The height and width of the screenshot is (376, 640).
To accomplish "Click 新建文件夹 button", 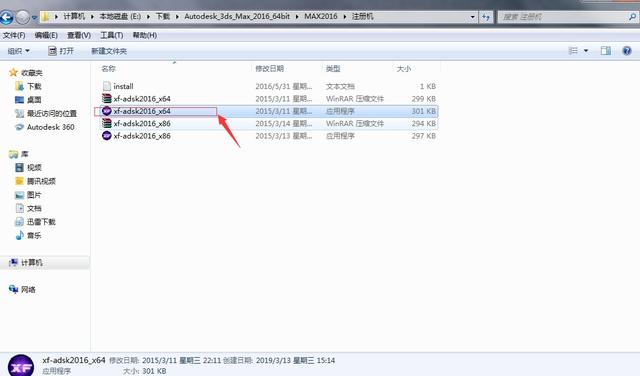I will pos(109,51).
